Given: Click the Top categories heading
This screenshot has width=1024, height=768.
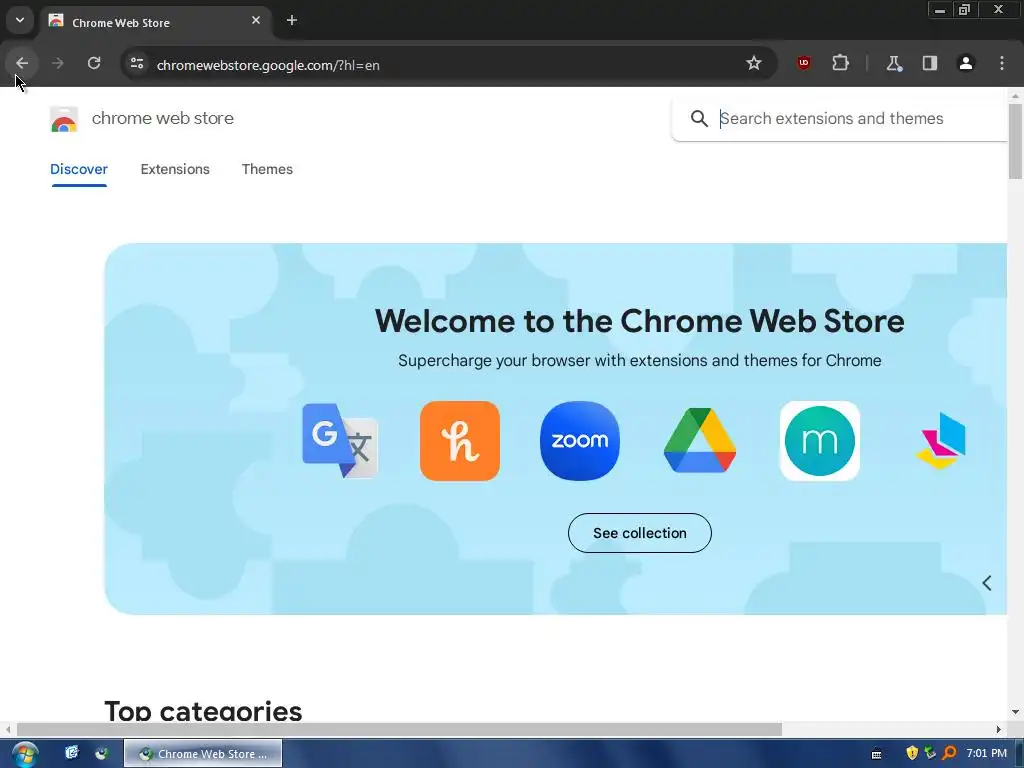Looking at the screenshot, I should [203, 711].
